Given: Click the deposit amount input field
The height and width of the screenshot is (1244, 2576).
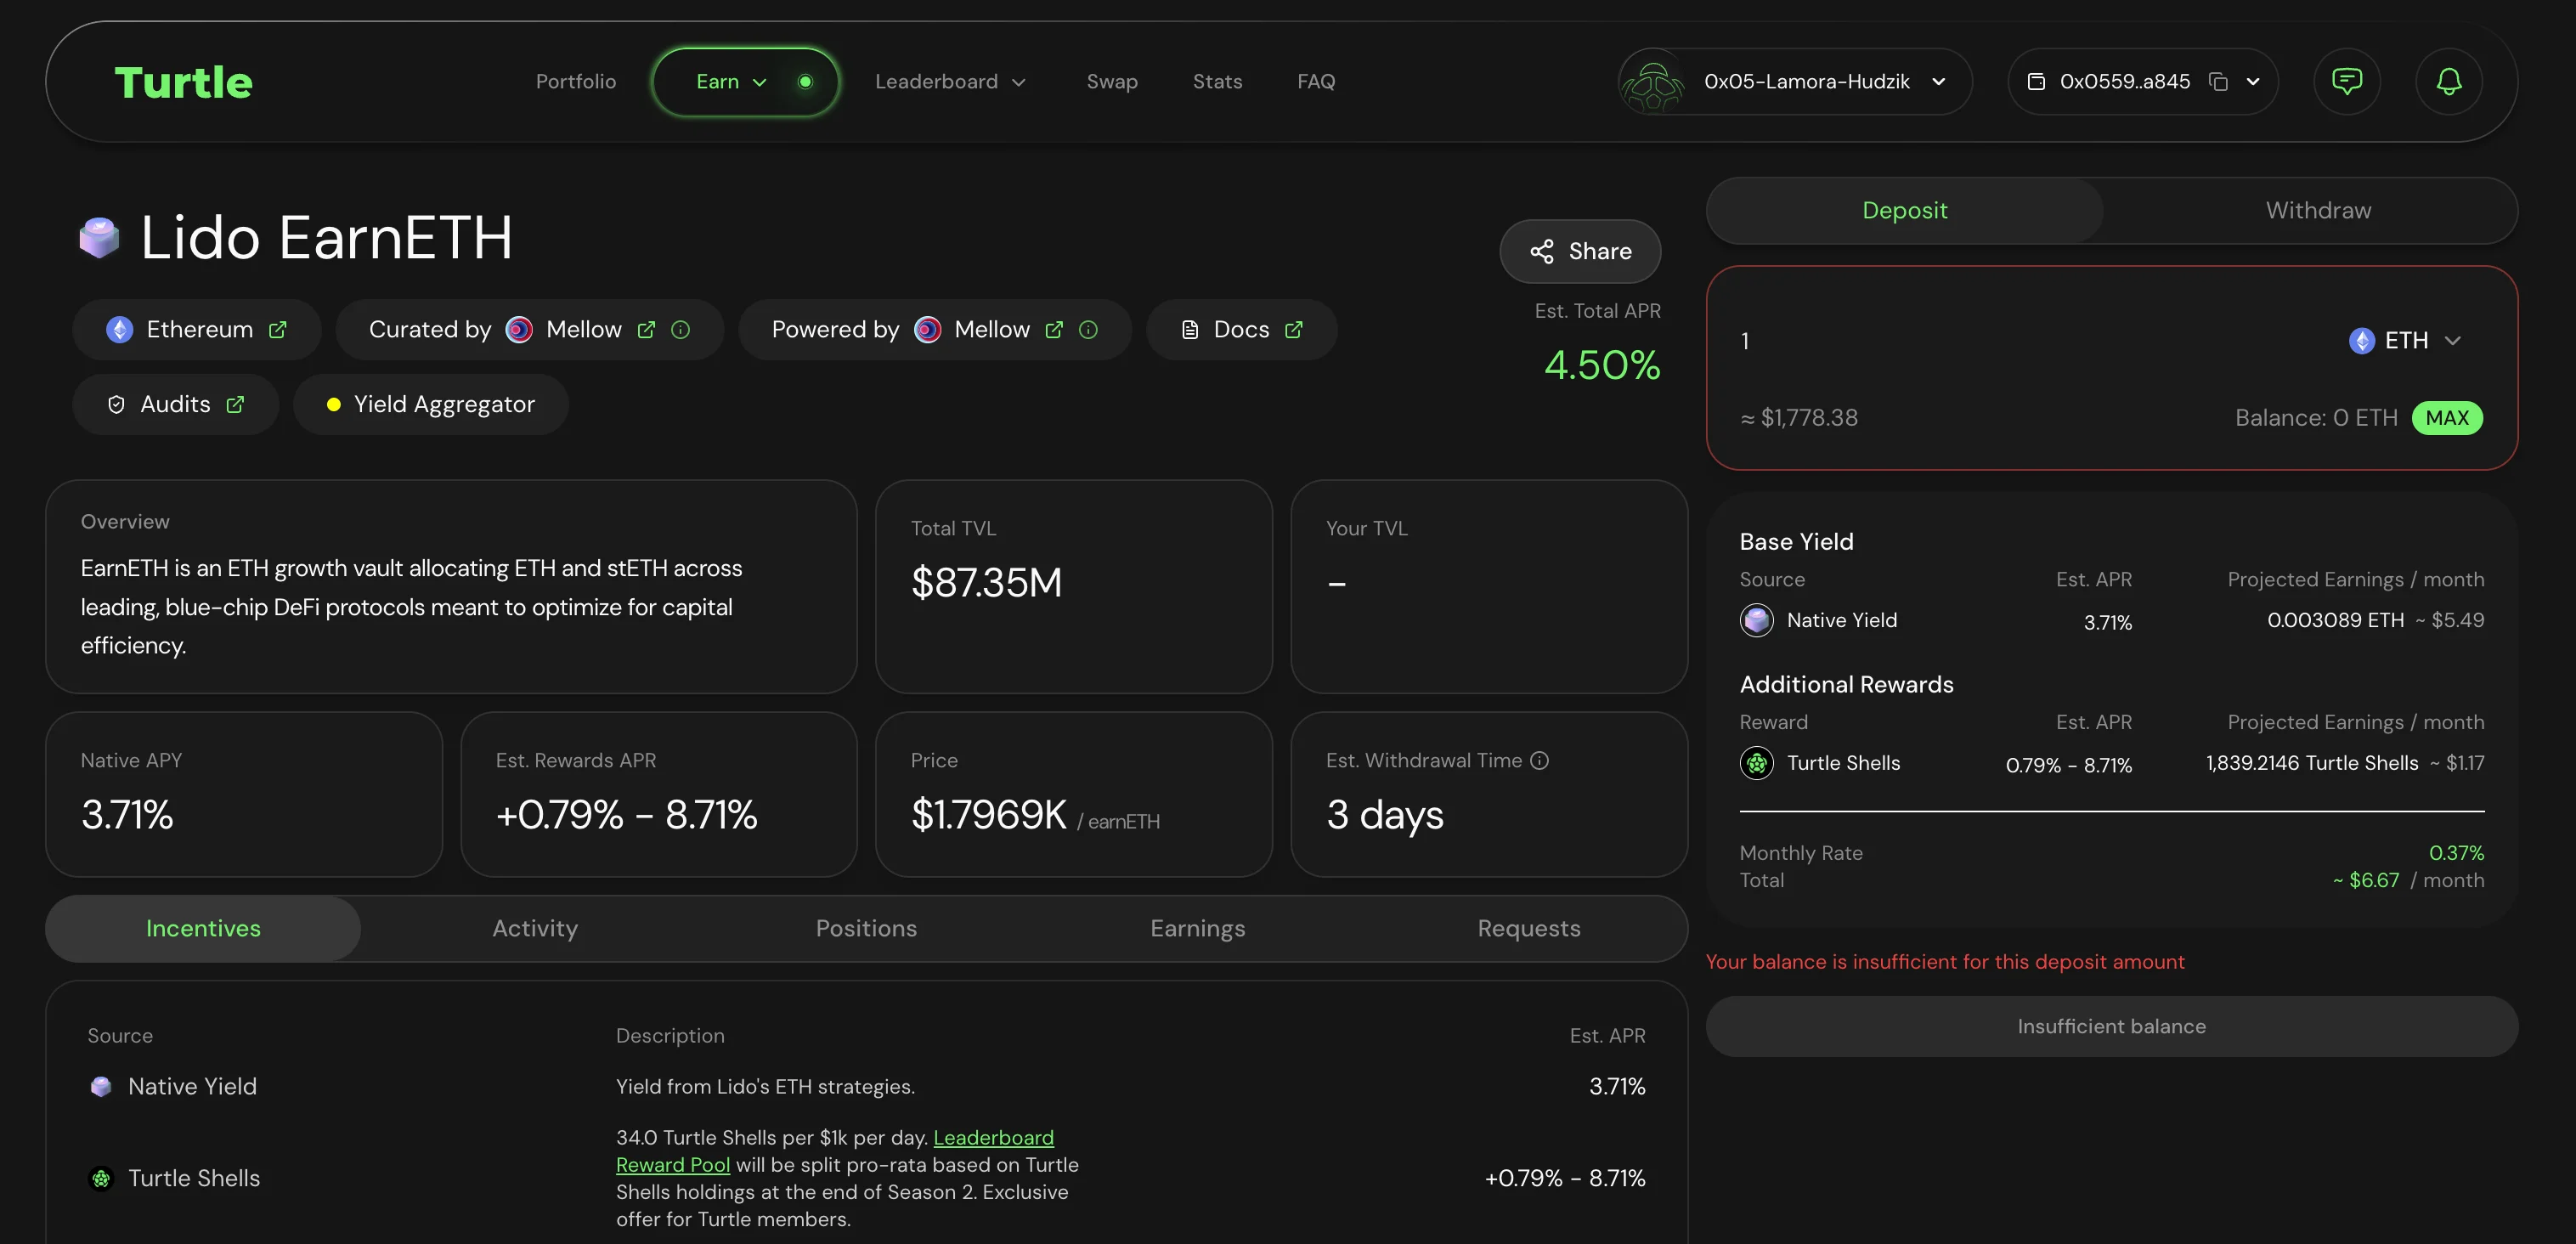Looking at the screenshot, I should point(2030,341).
